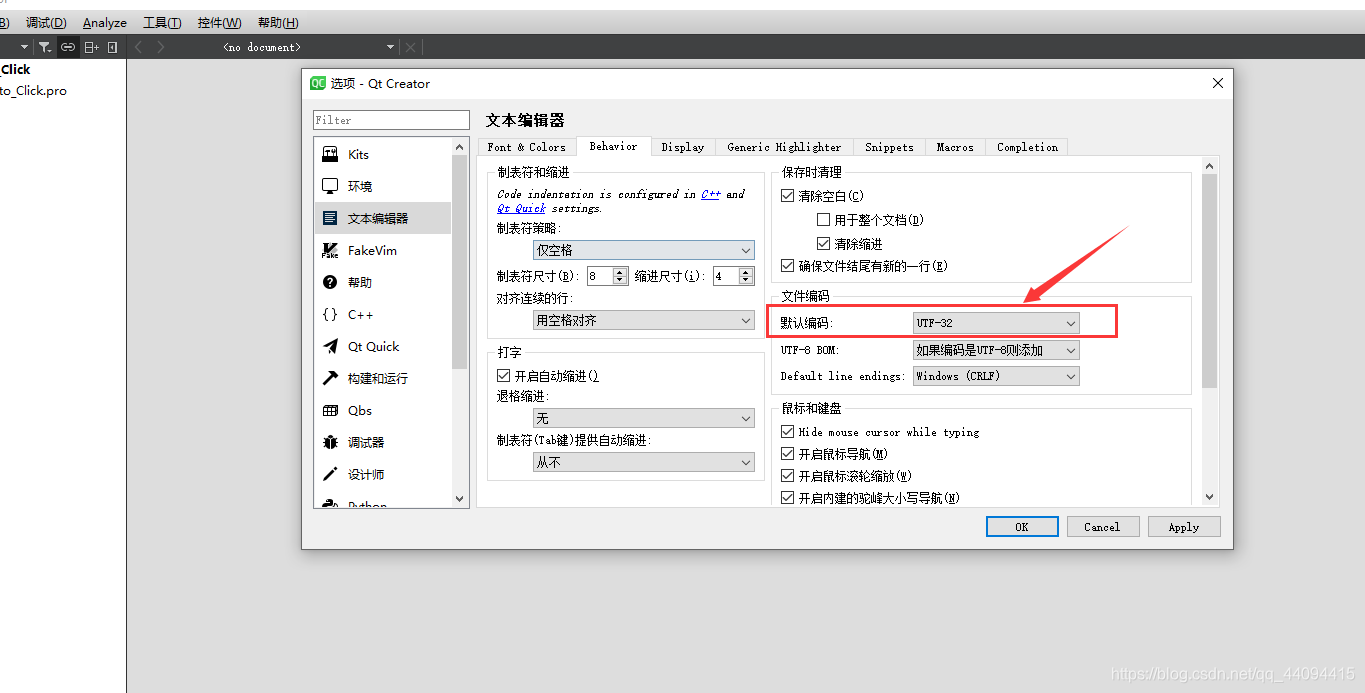Open the 调试(D) menu

tap(46, 23)
